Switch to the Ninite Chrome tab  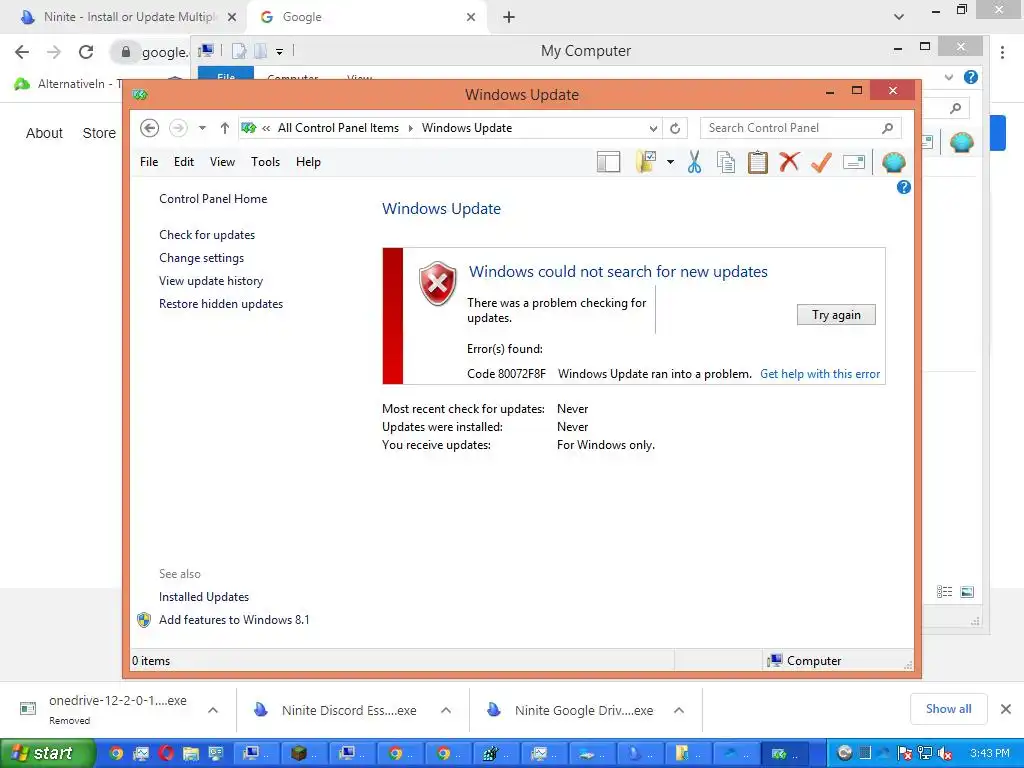coord(125,17)
